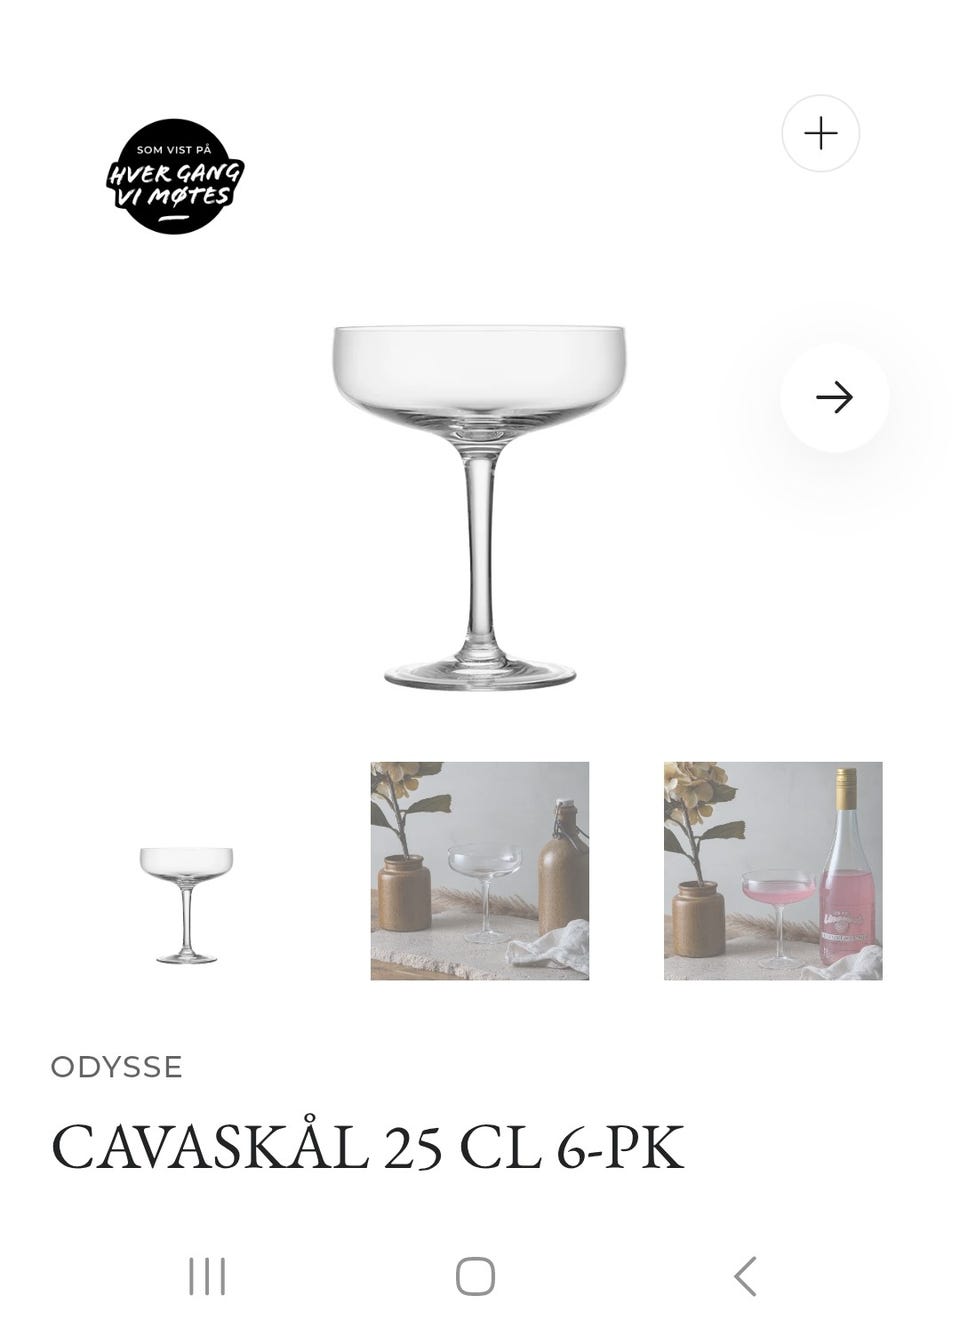Tap the plus icon to enlarge image
Viewport: 960px width, 1336px height.
(x=820, y=133)
